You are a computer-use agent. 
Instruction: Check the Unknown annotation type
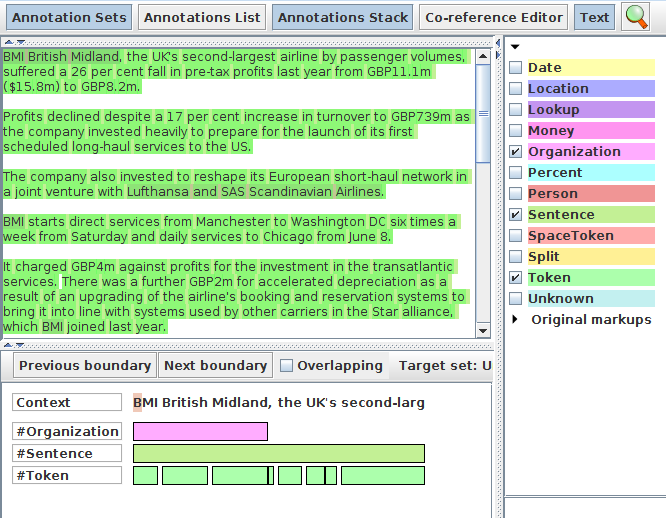point(516,298)
